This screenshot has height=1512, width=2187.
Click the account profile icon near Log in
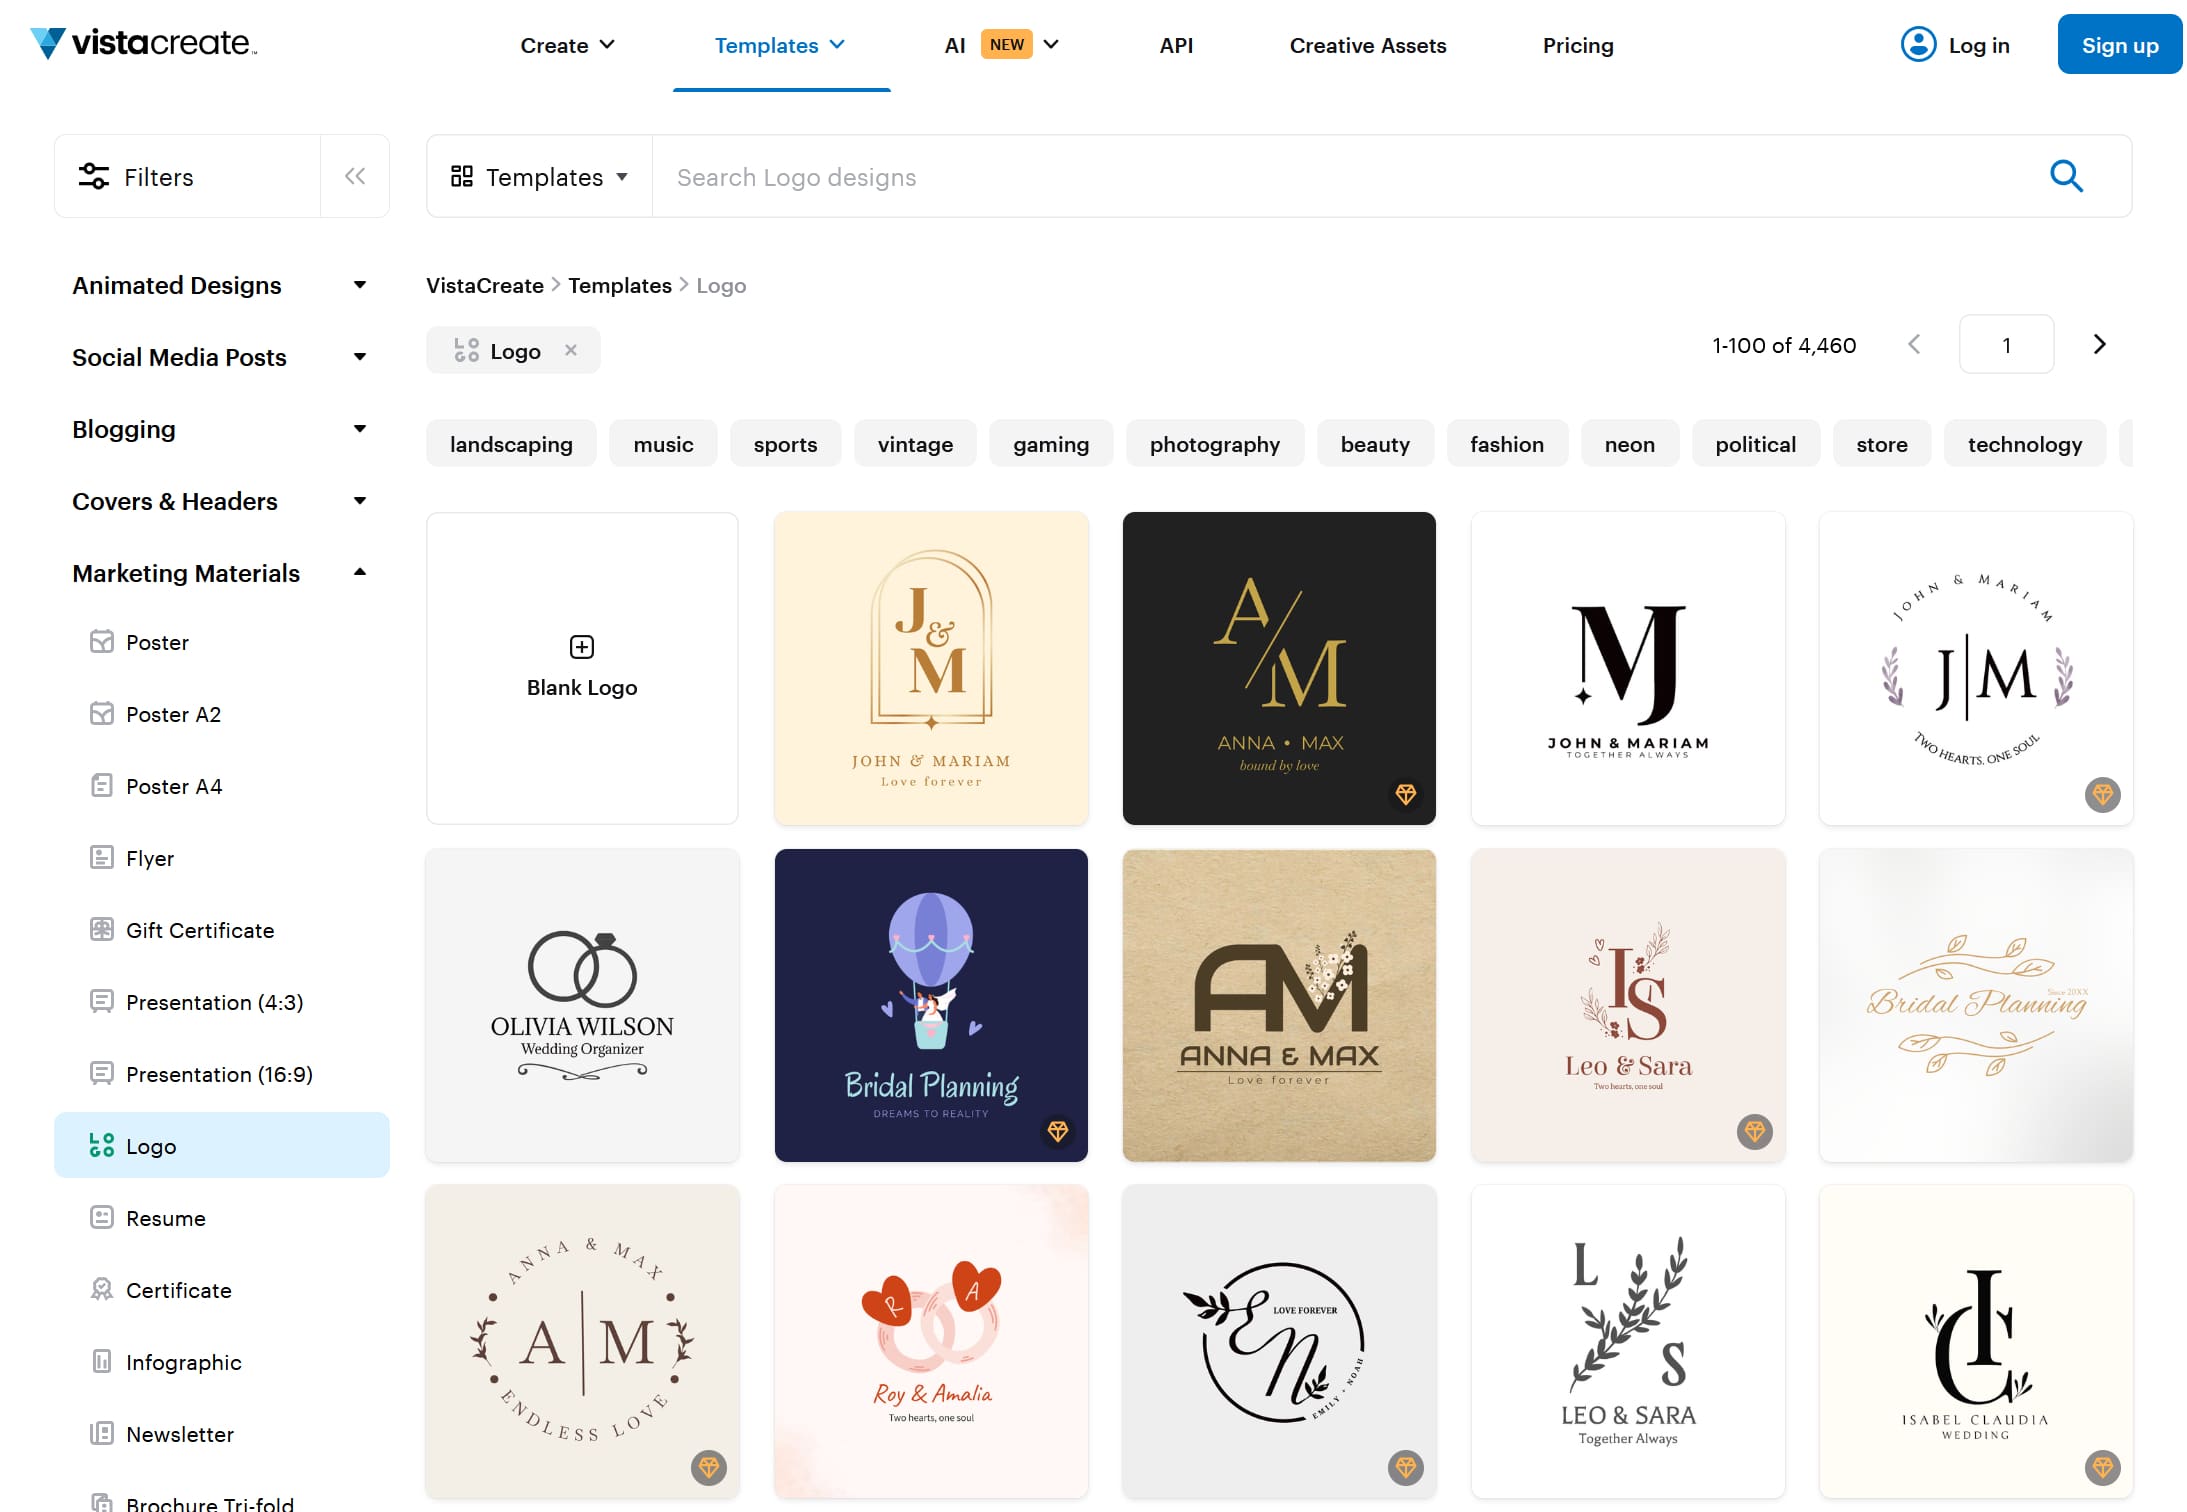pyautogui.click(x=1918, y=44)
